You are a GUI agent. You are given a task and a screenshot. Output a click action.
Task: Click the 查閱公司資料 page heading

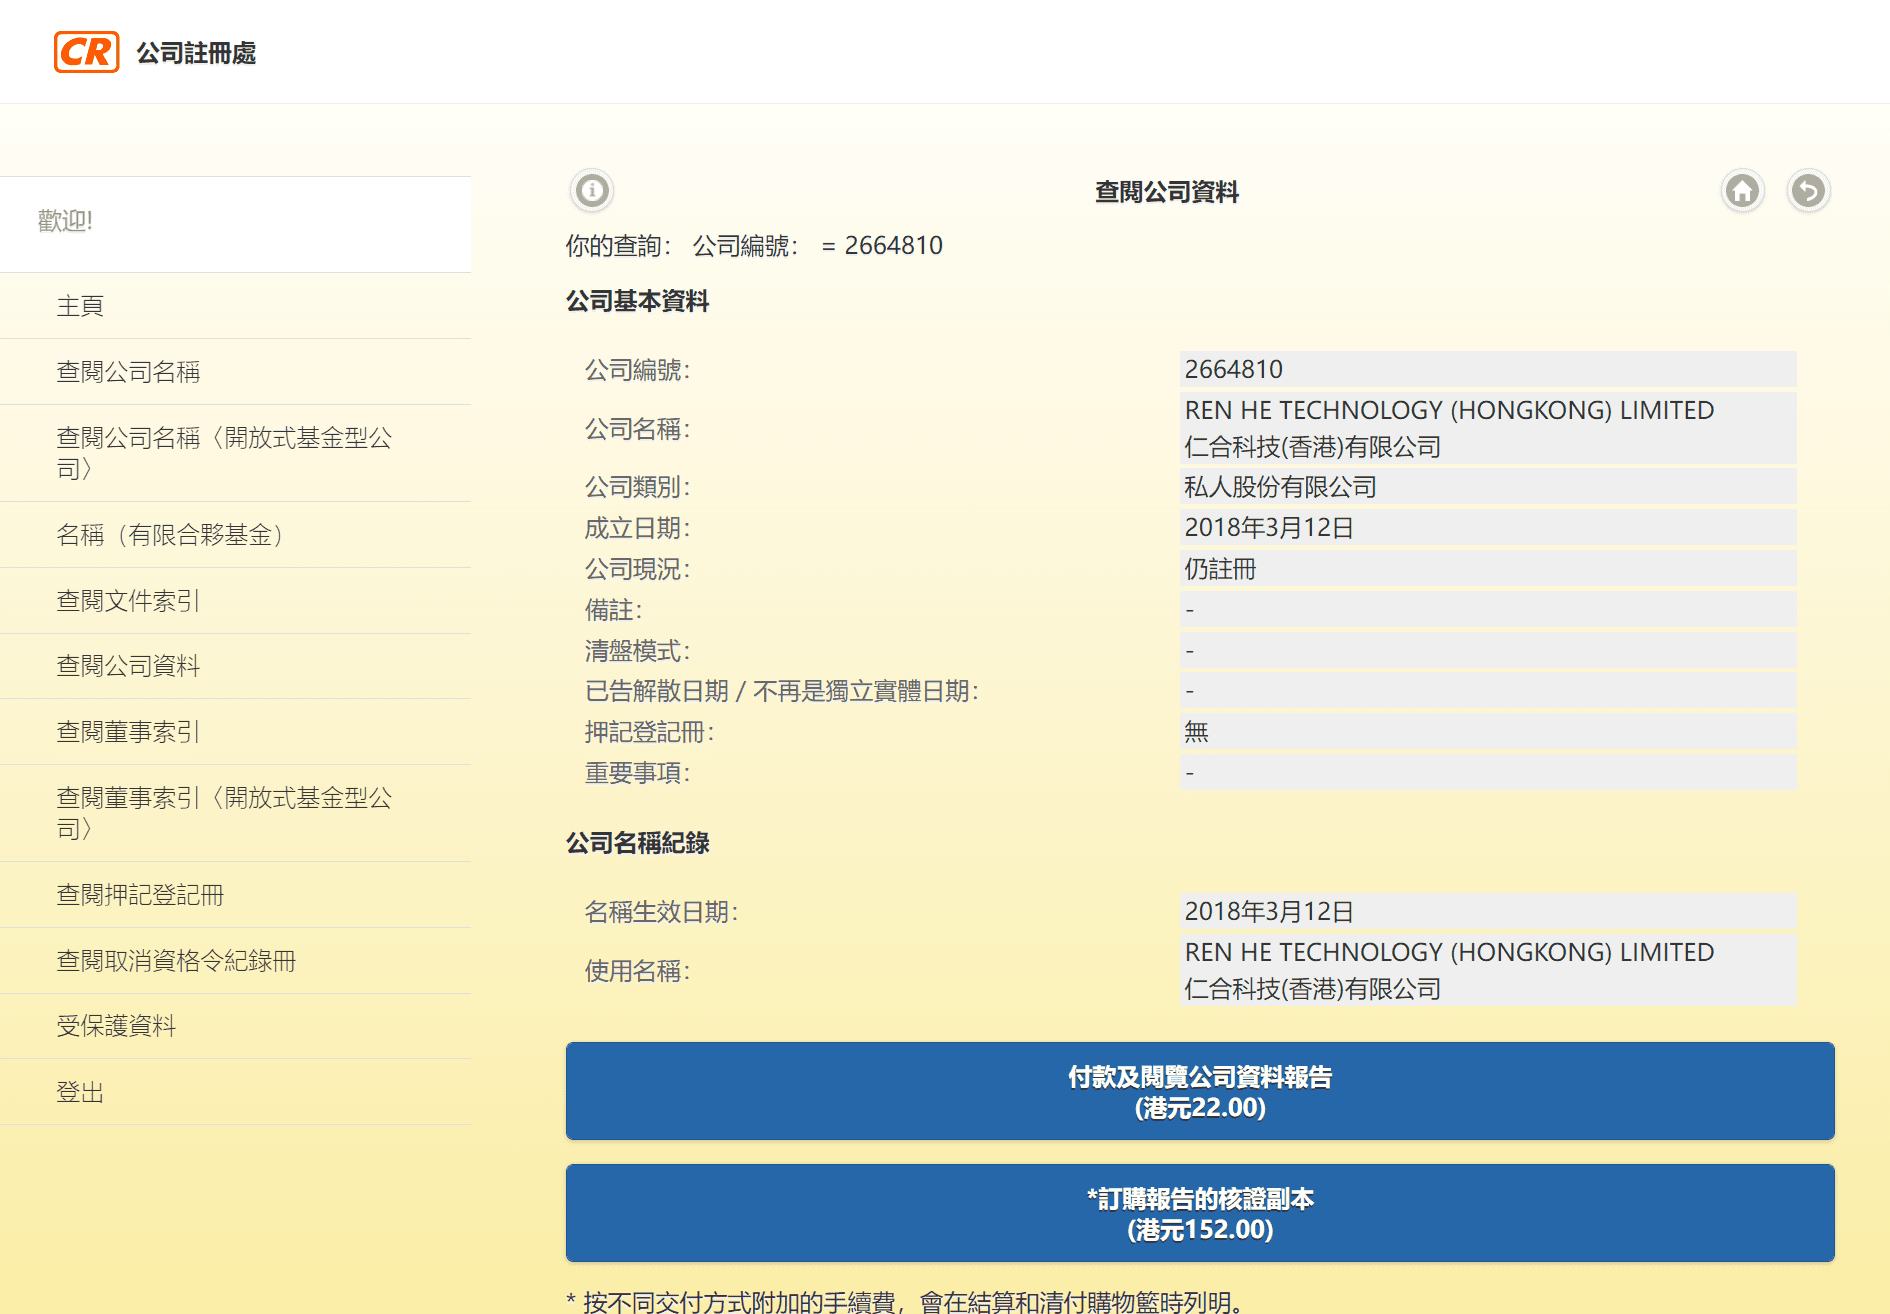(x=1166, y=192)
